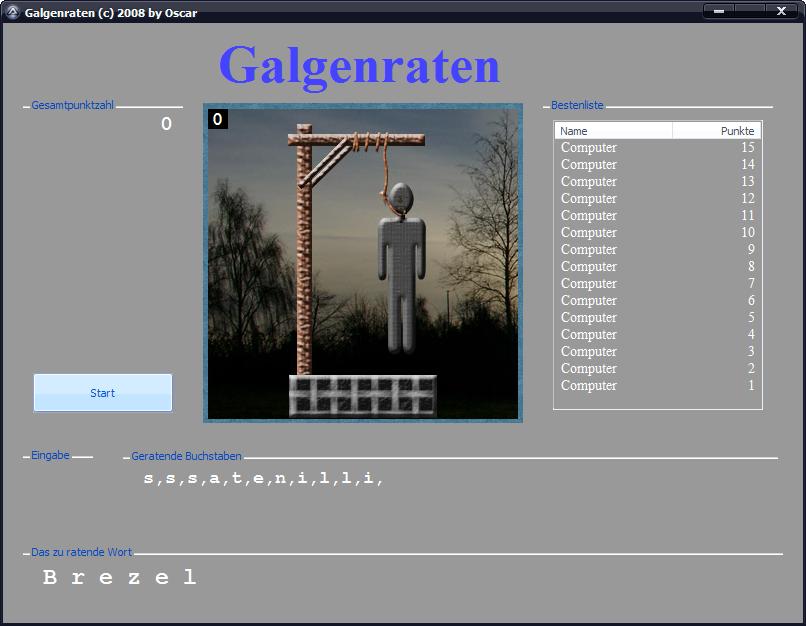This screenshot has height=626, width=806.
Task: Click the maximize button in the title bar
Action: (x=749, y=11)
